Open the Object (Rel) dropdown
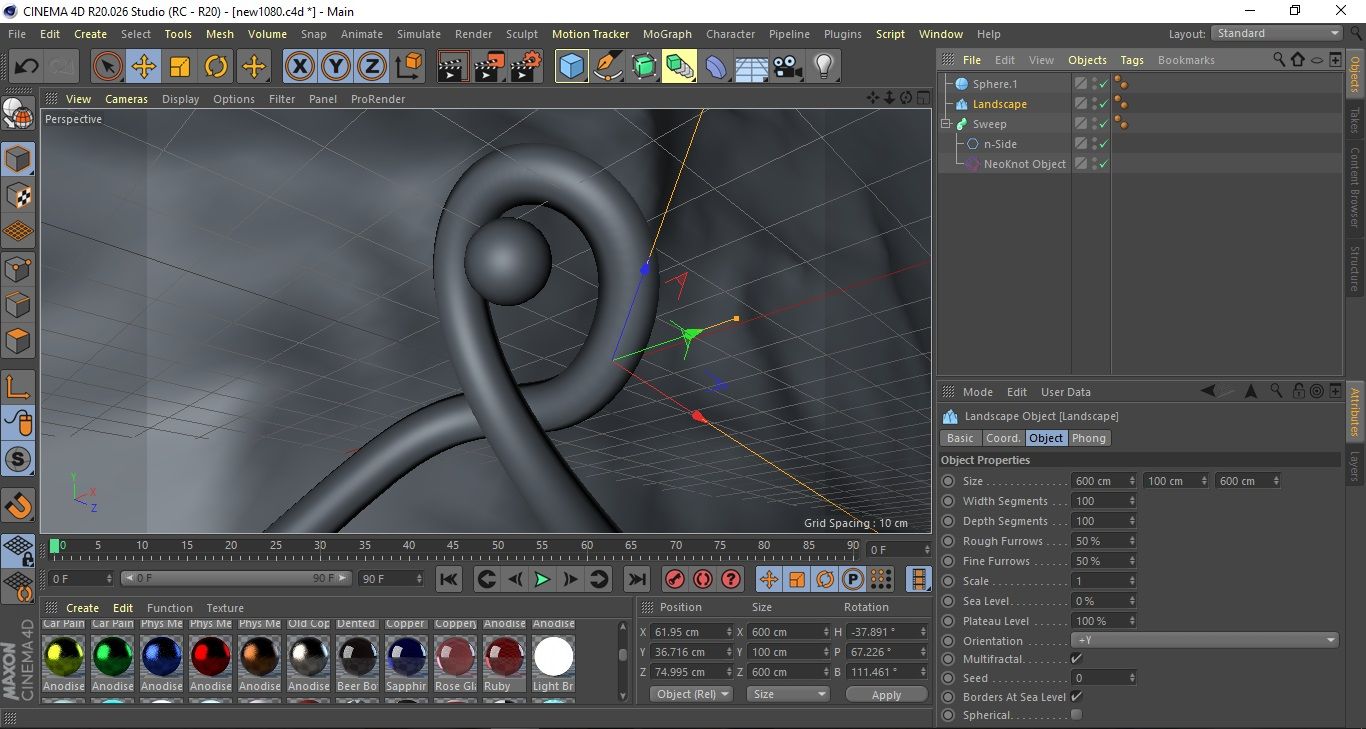1366x729 pixels. 691,694
